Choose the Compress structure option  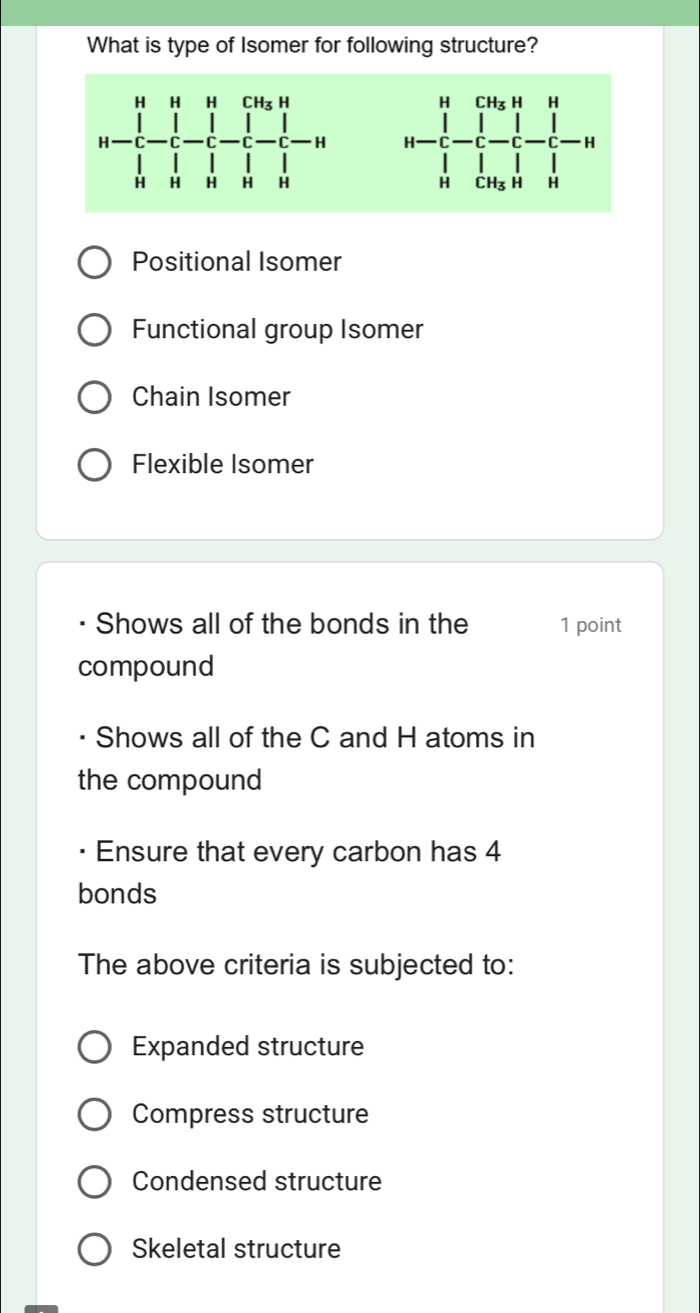95,1114
